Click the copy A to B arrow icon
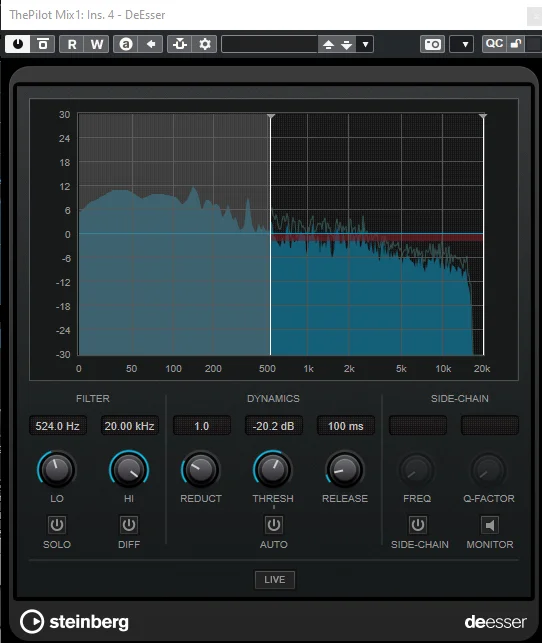Viewport: 542px width, 643px height. [151, 44]
